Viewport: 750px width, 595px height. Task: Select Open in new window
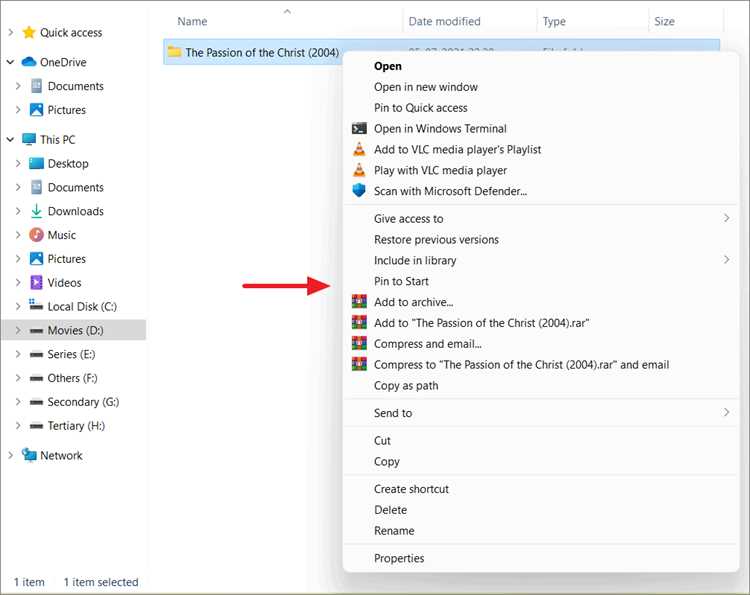point(426,87)
